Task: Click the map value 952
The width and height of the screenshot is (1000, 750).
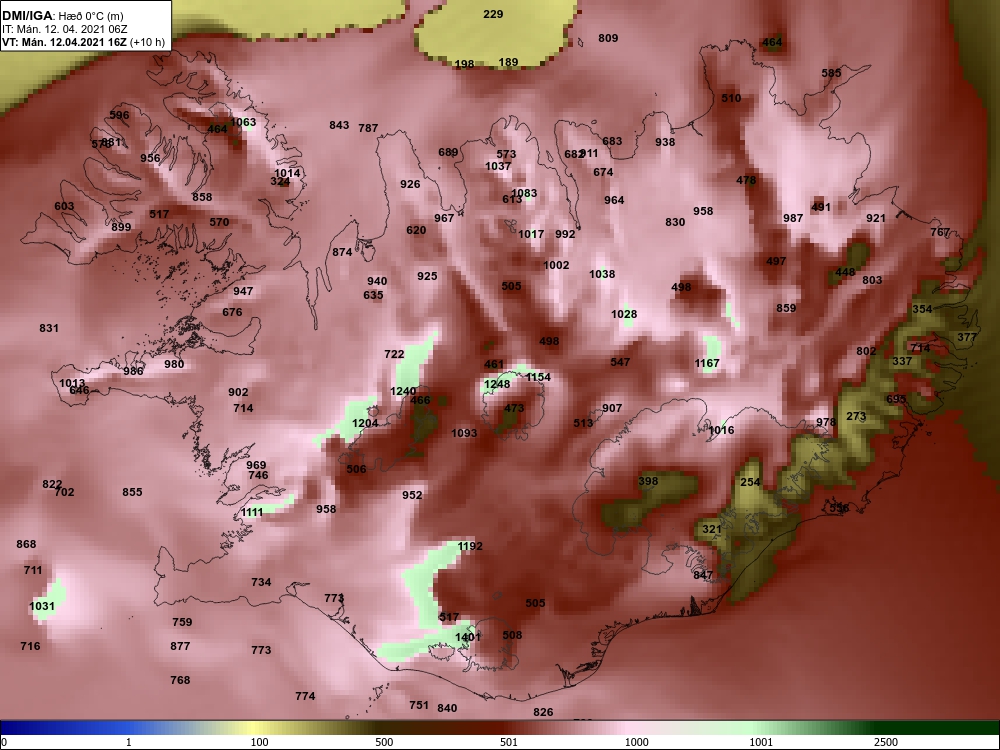Action: (412, 496)
